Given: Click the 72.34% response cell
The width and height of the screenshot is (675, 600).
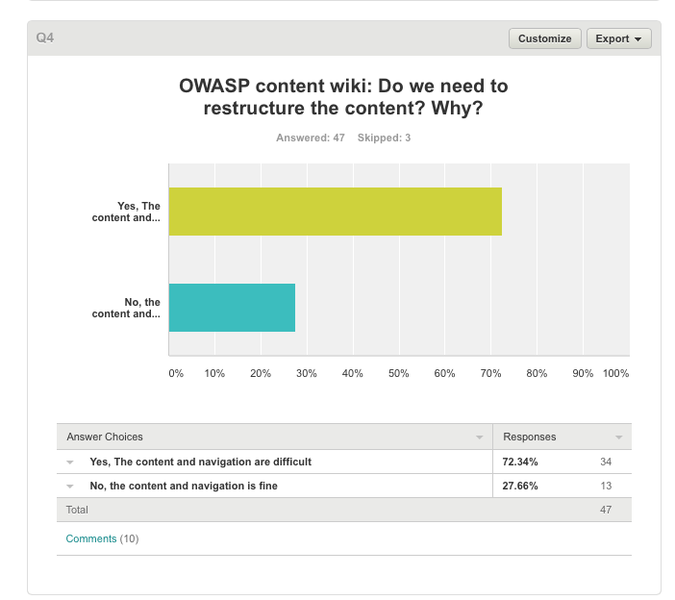Looking at the screenshot, I should (x=520, y=462).
